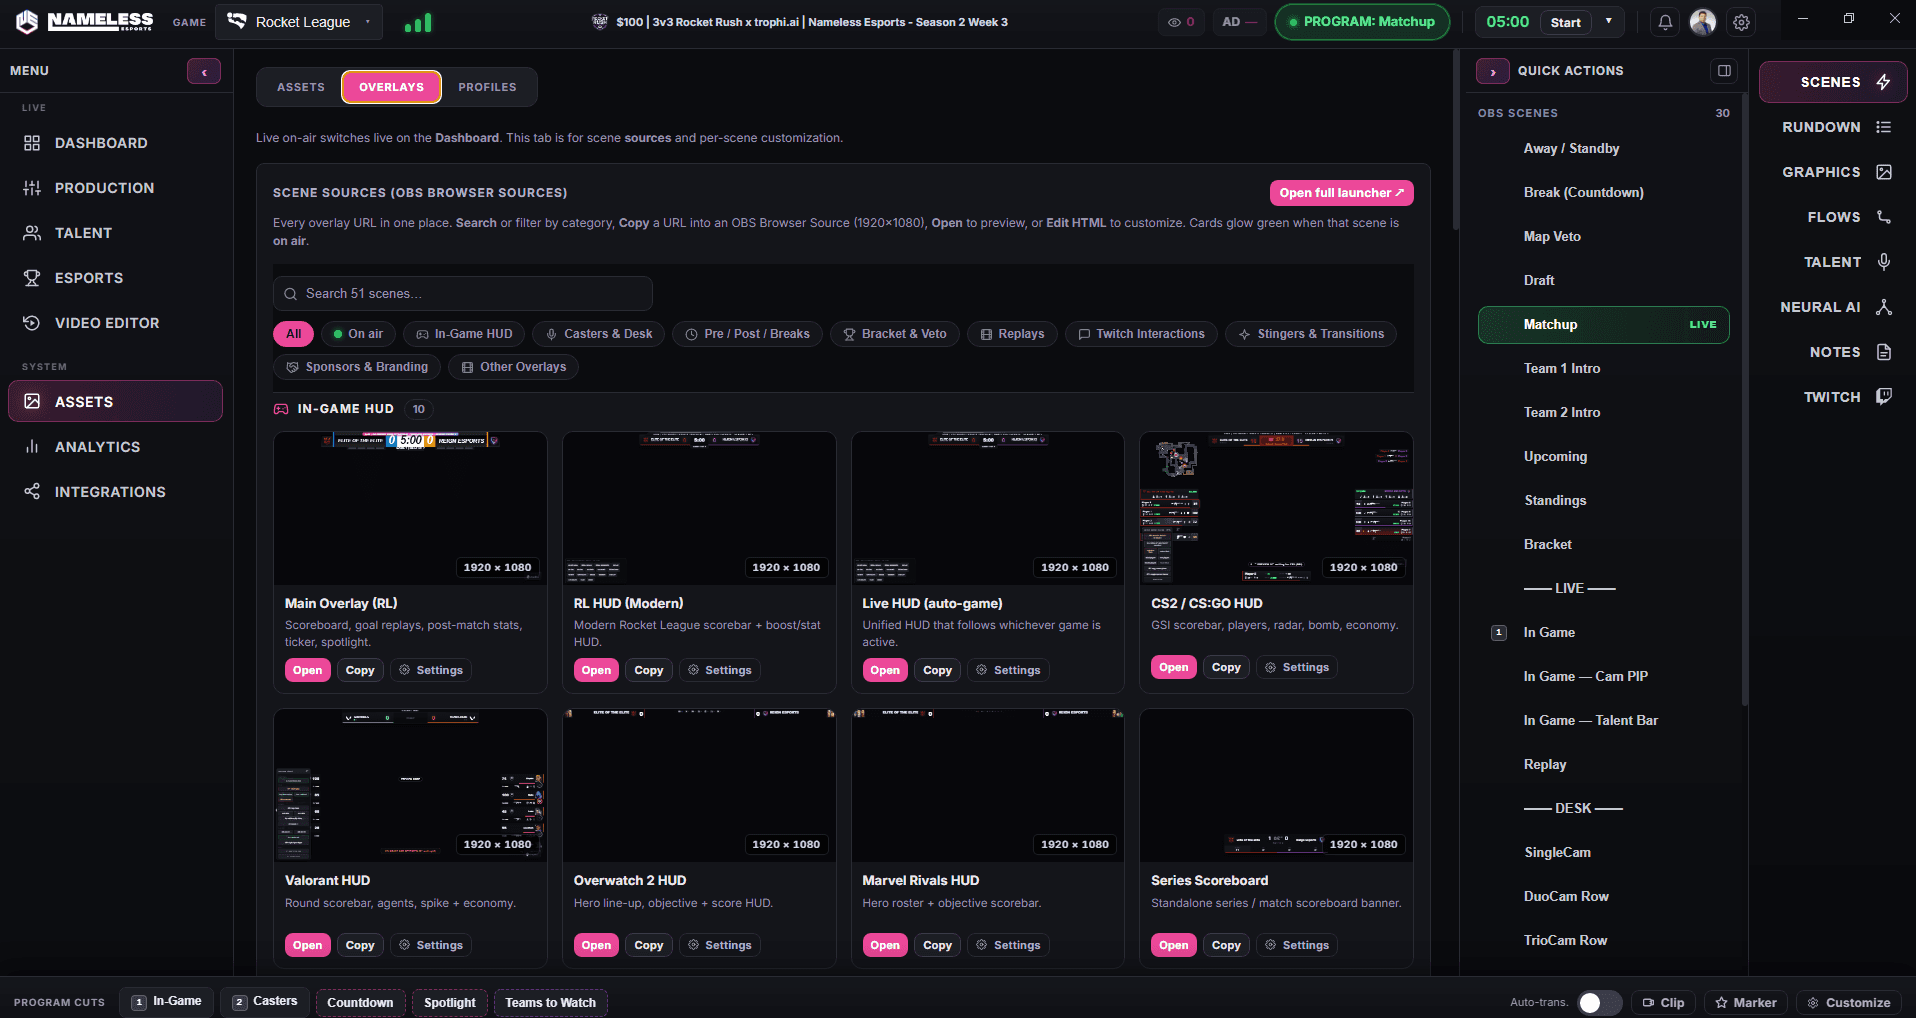Click the user profile avatar
Image resolution: width=1916 pixels, height=1018 pixels.
1703,22
